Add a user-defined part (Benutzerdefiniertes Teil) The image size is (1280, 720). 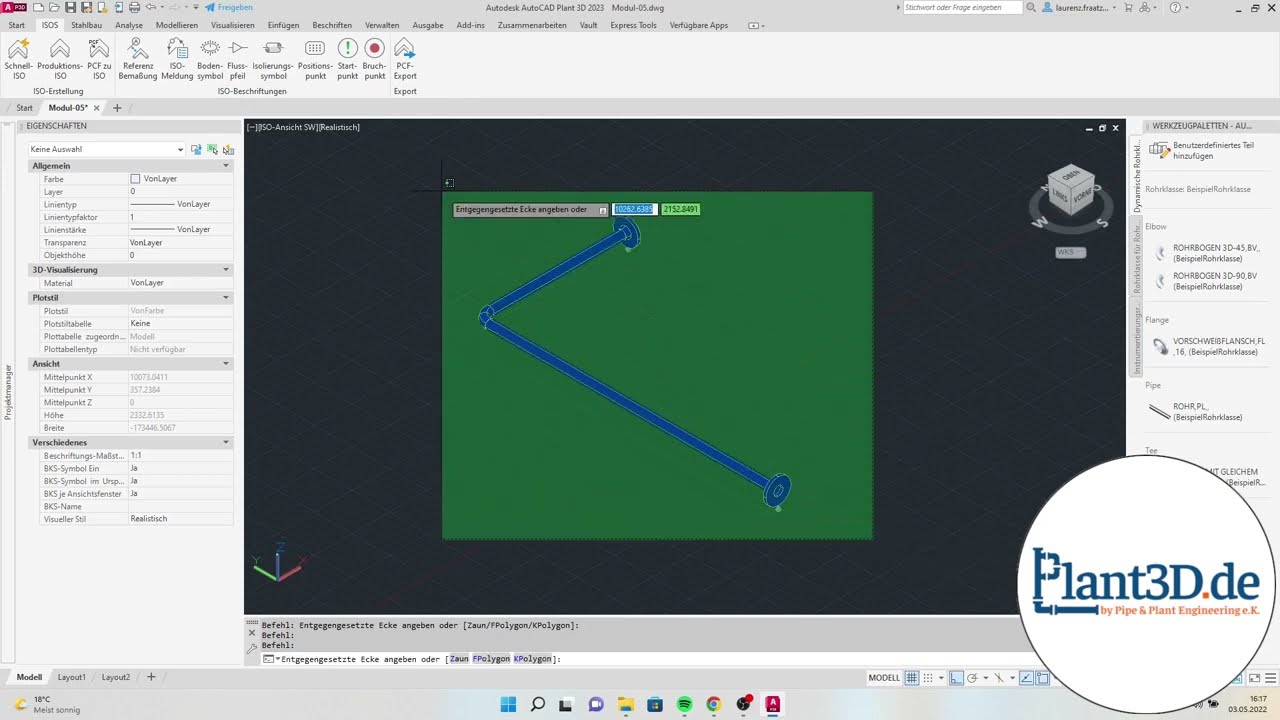click(x=1201, y=150)
